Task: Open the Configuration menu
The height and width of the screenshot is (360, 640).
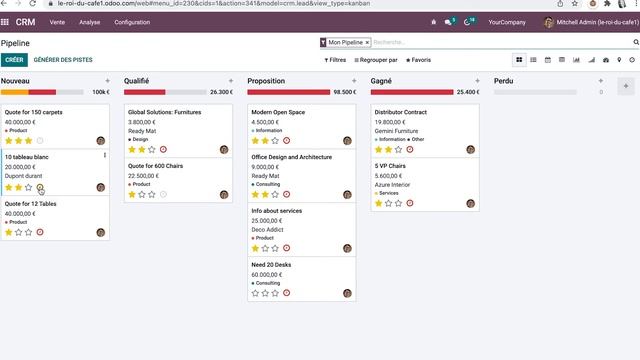Action: (x=132, y=22)
